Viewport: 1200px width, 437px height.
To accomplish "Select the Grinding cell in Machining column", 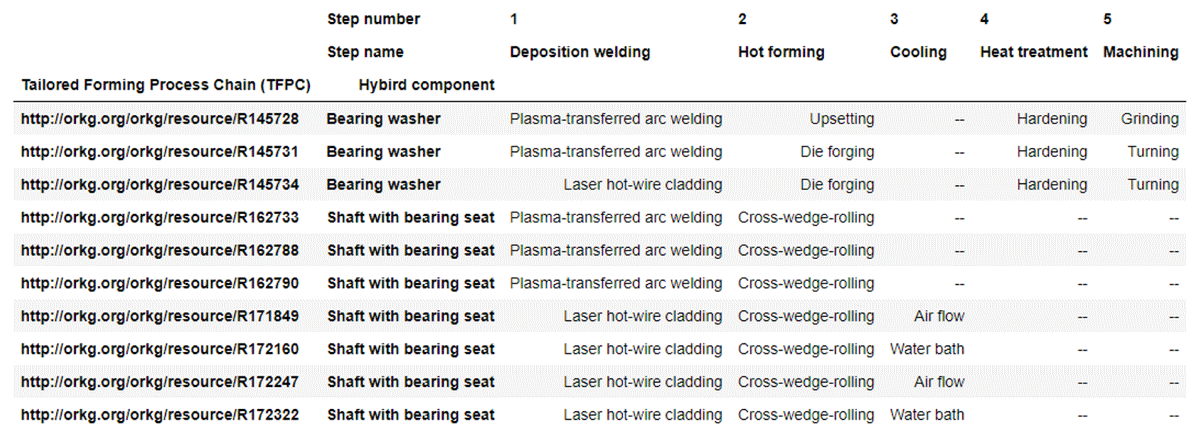I will pyautogui.click(x=1150, y=119).
